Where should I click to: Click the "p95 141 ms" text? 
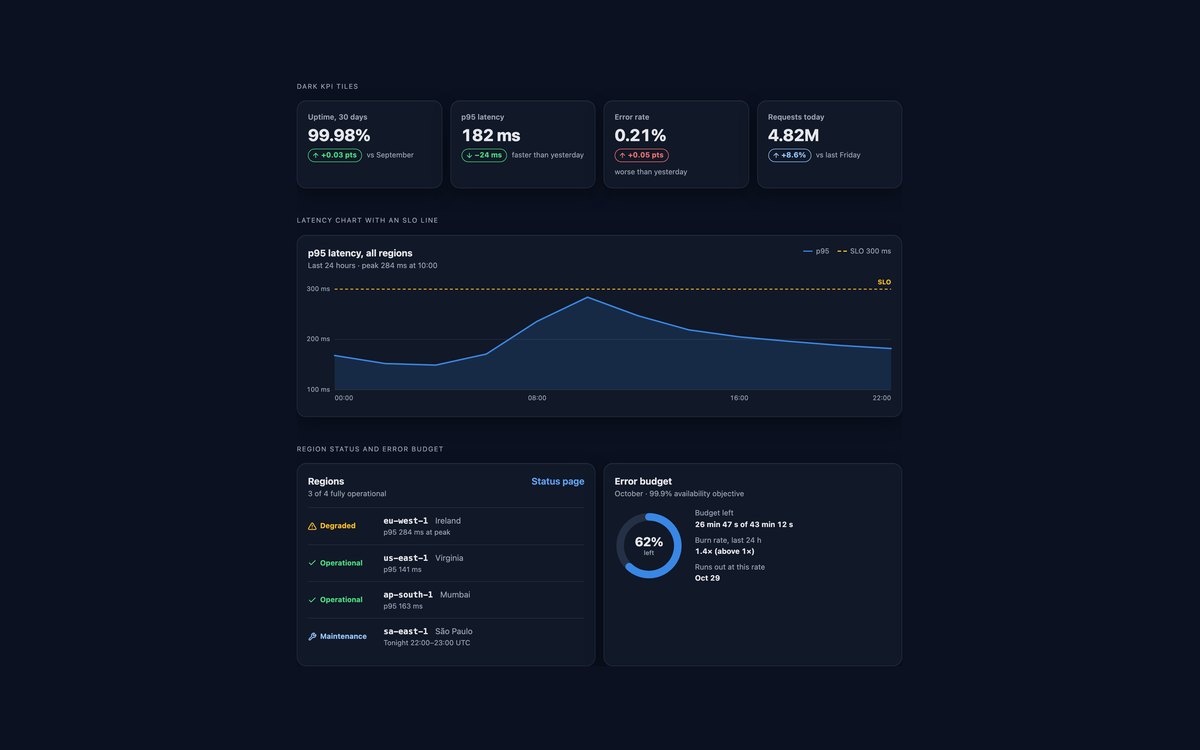(x=403, y=569)
